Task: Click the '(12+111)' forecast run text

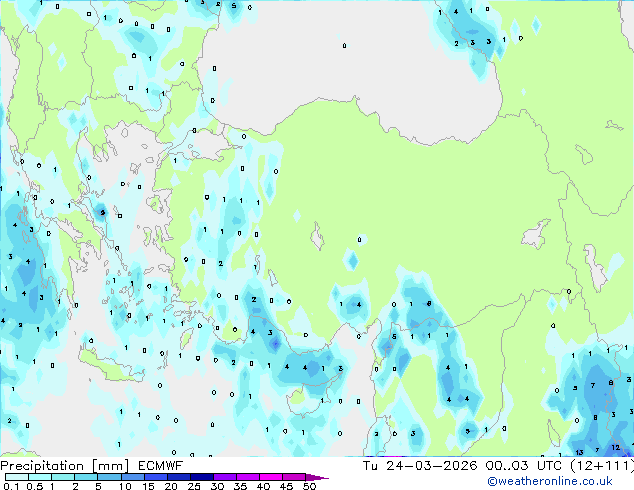Action: pyautogui.click(x=602, y=466)
